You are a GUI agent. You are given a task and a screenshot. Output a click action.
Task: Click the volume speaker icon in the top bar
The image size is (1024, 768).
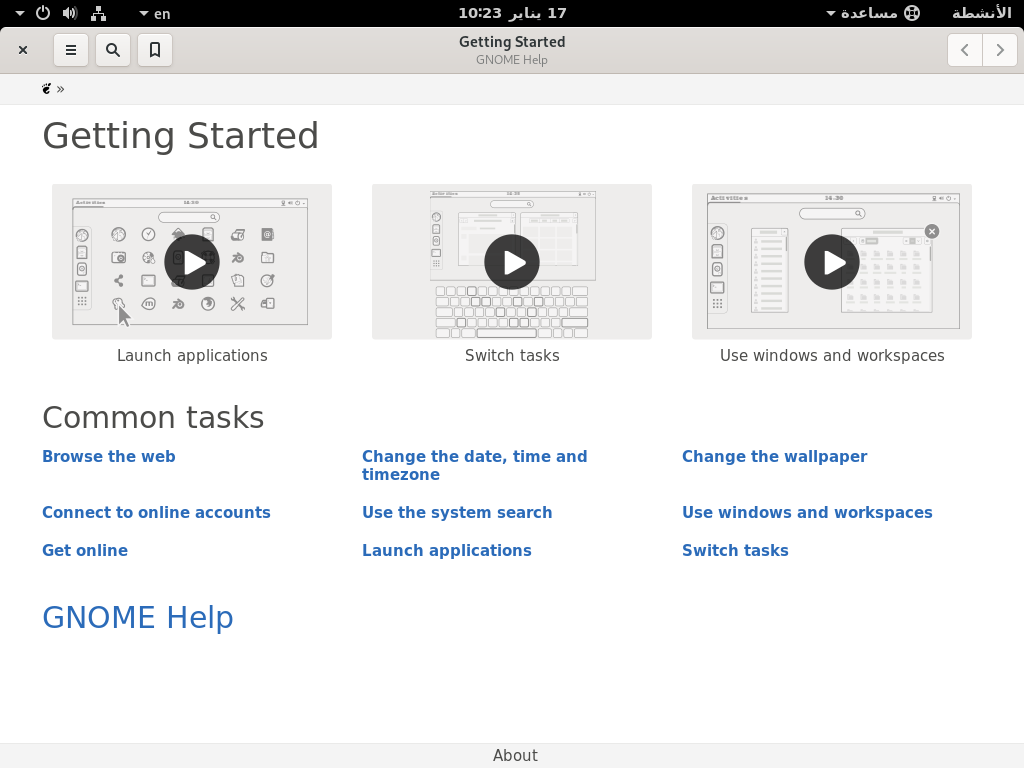(70, 13)
